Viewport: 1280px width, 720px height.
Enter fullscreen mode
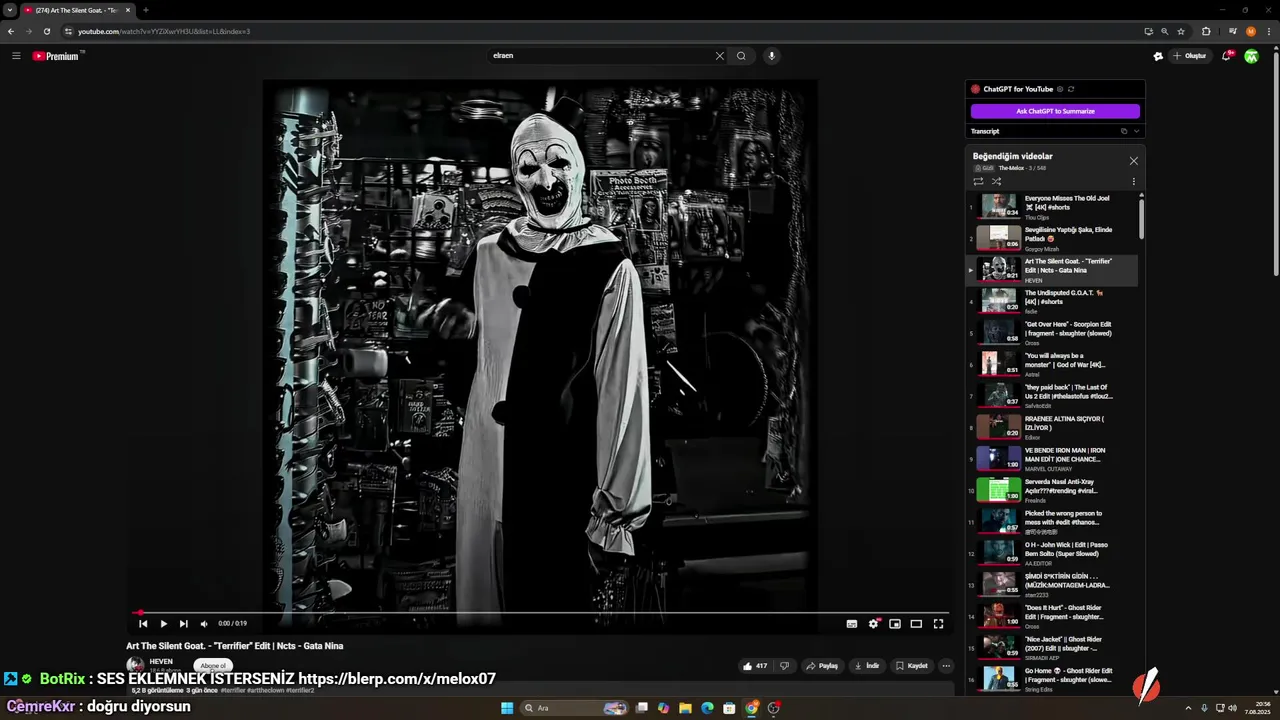938,624
